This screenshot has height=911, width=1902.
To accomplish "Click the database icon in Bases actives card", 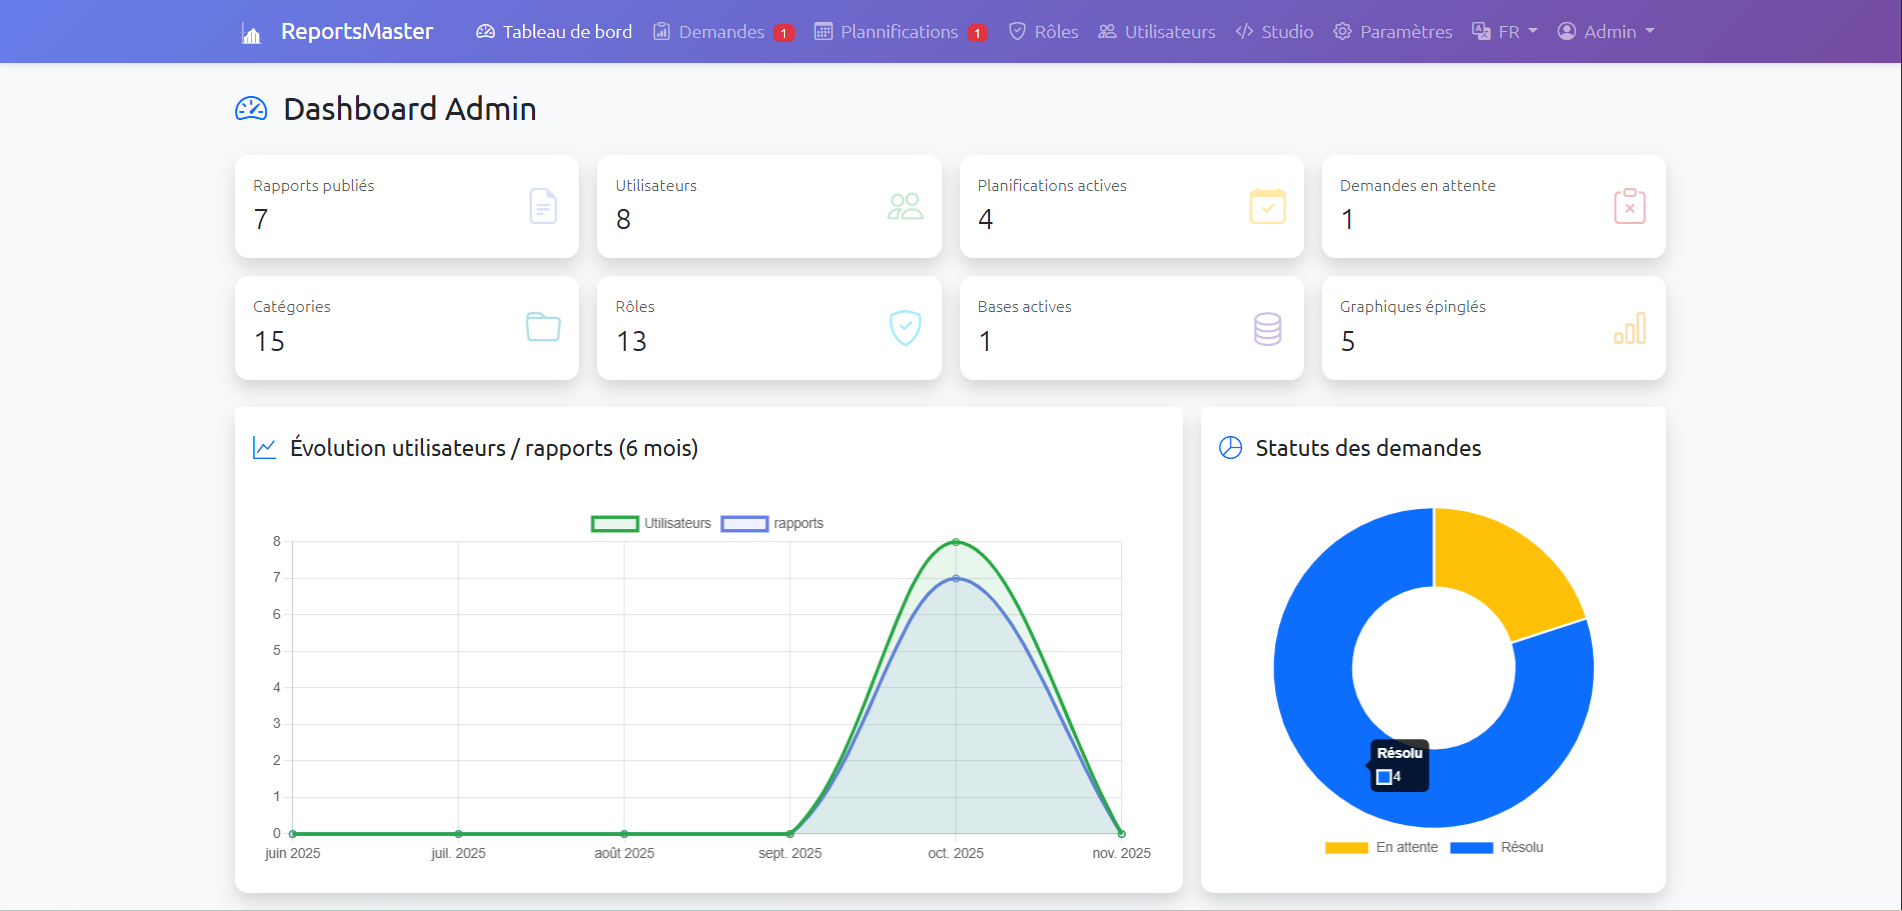I will pos(1267,328).
